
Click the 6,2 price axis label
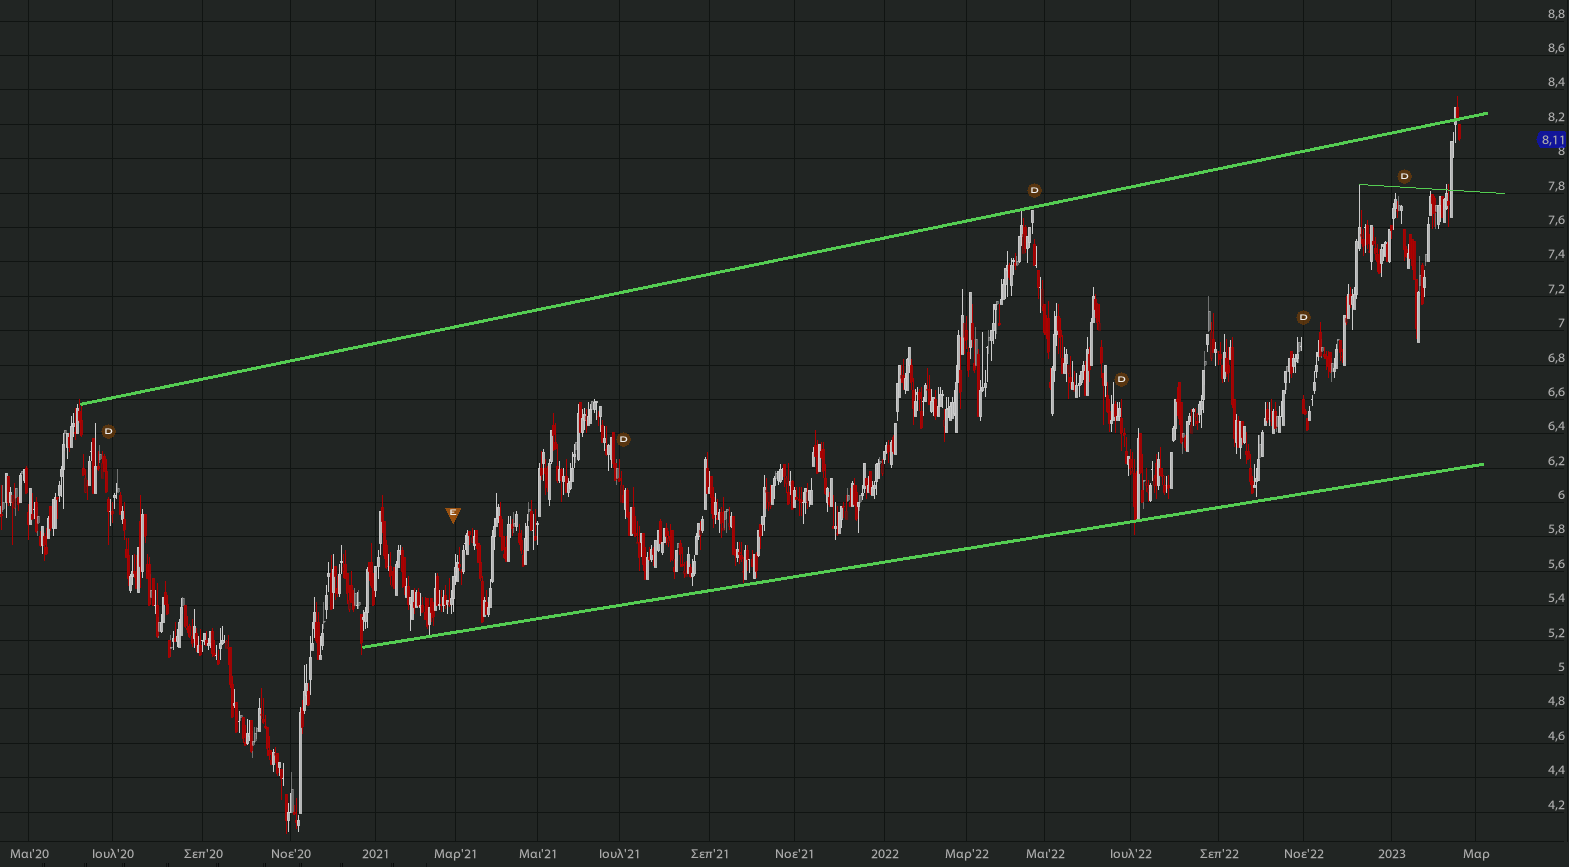(1556, 461)
